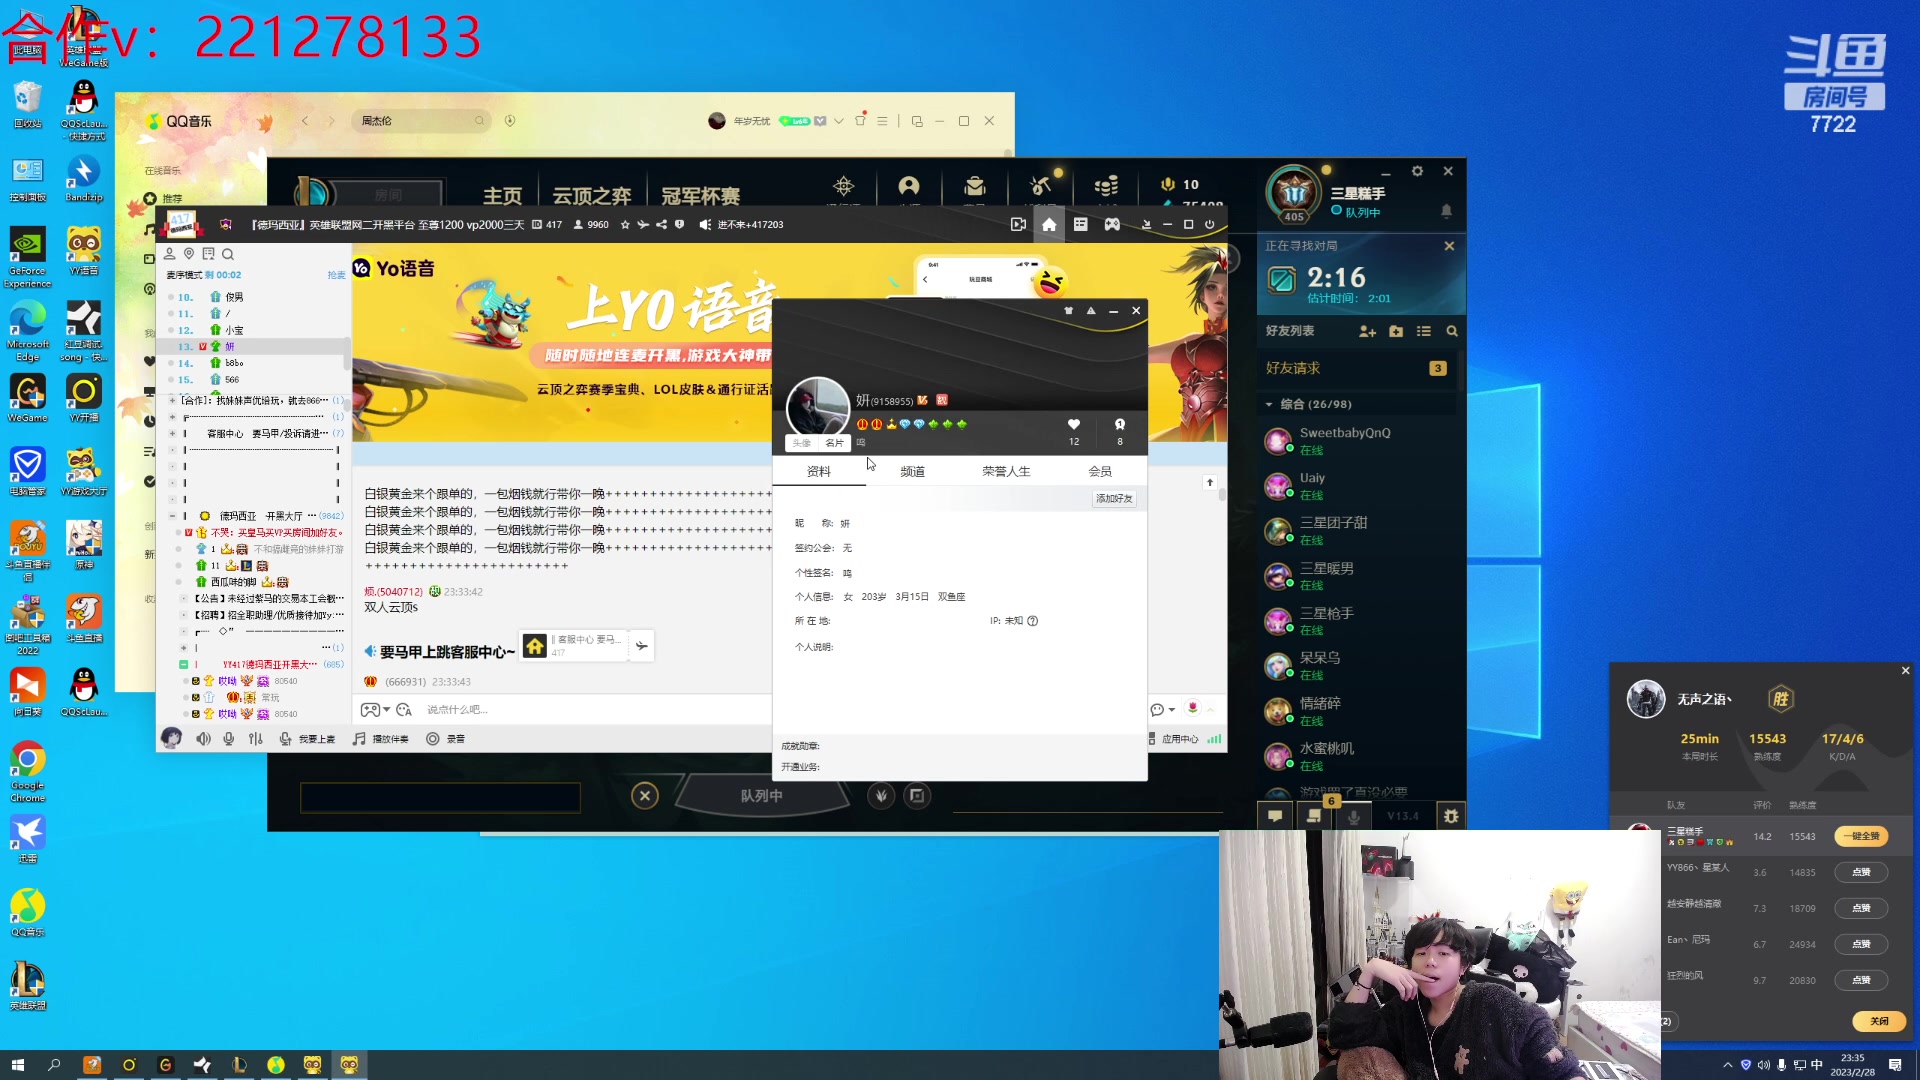
Task: Click the YY video broadcast icon
Action: click(x=1018, y=225)
